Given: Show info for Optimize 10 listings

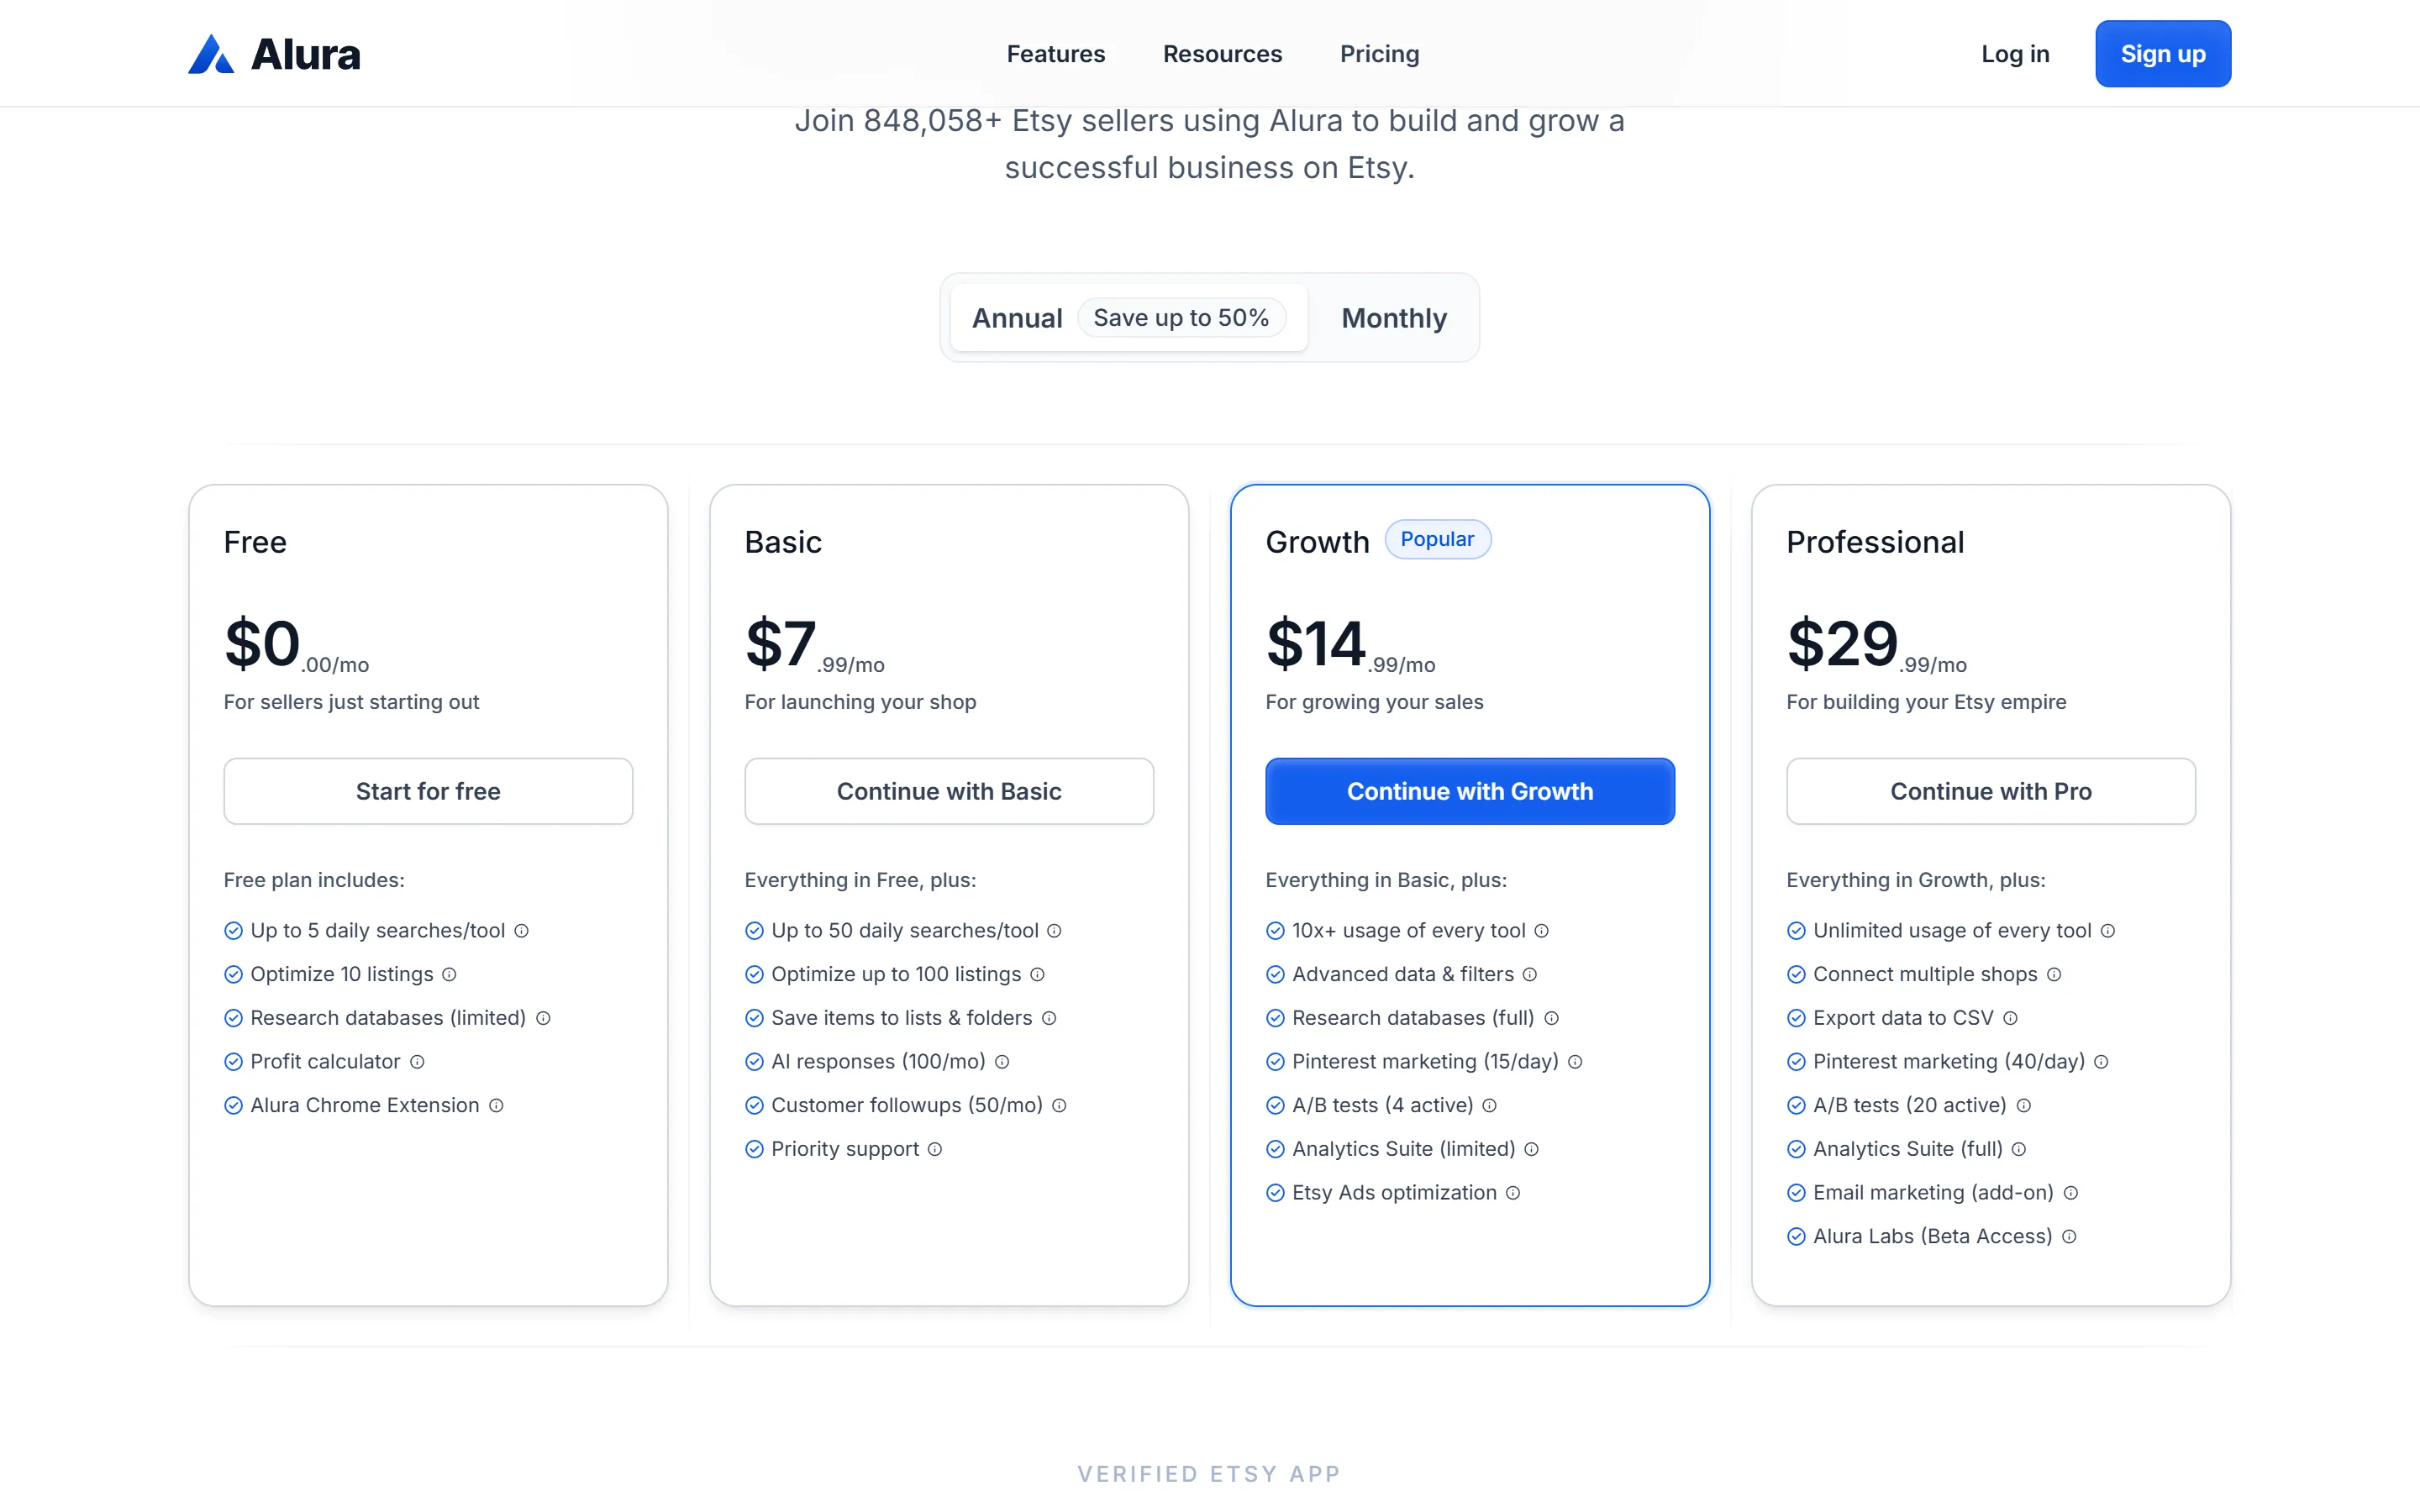Looking at the screenshot, I should click(450, 975).
